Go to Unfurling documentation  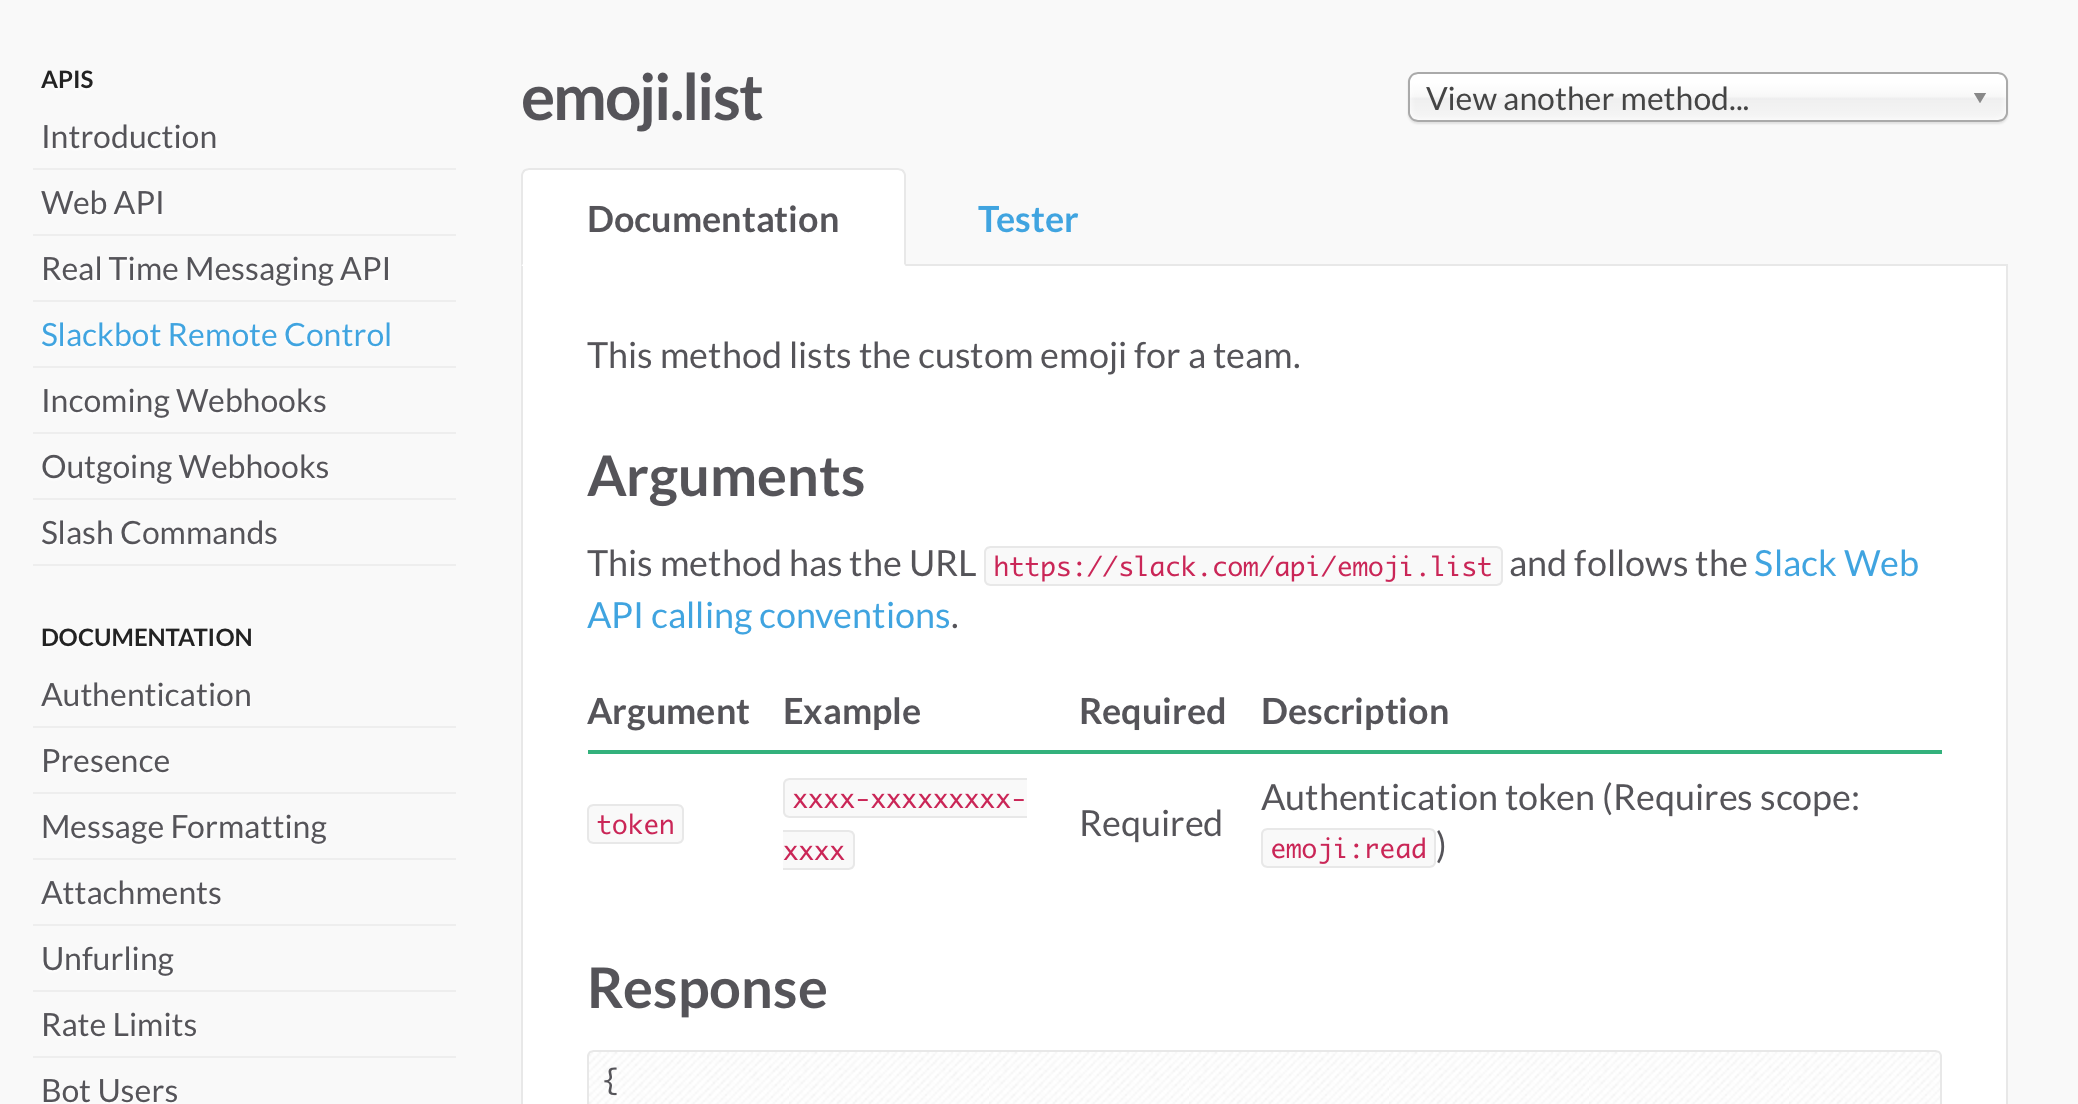(x=107, y=959)
